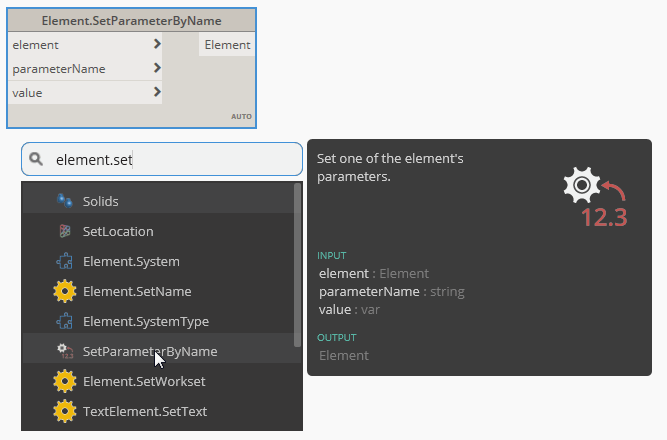Click the Solids item icon
The height and width of the screenshot is (440, 667).
pyautogui.click(x=65, y=201)
